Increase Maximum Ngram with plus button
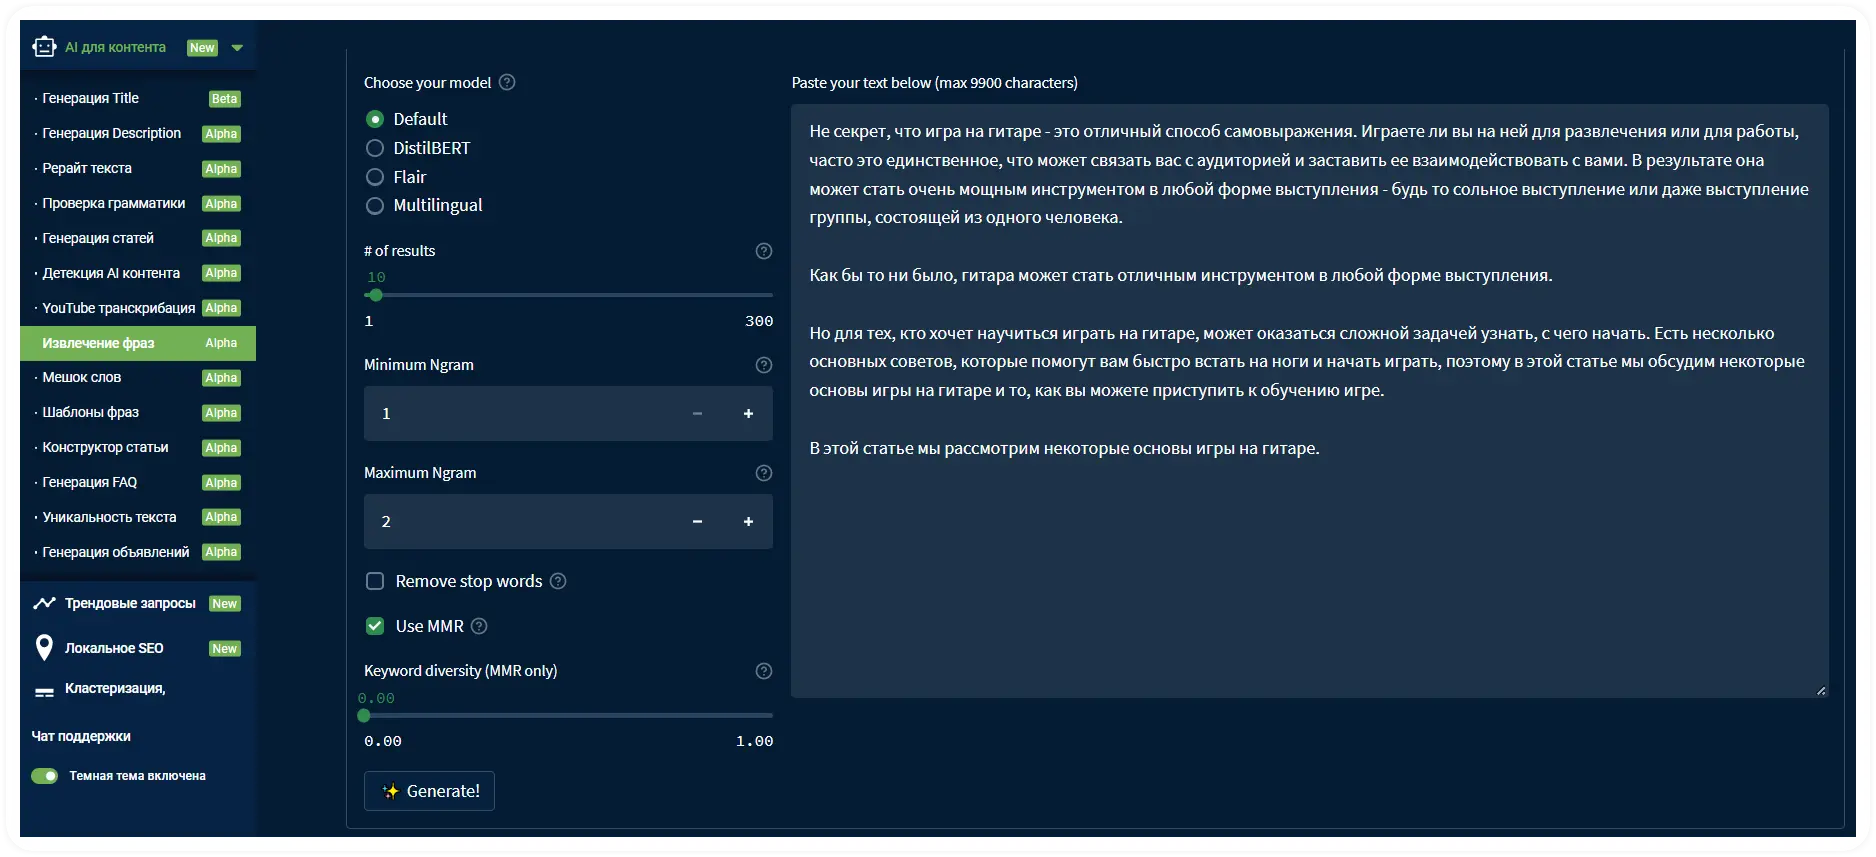Screen dimensions: 1876x857 click(x=748, y=522)
